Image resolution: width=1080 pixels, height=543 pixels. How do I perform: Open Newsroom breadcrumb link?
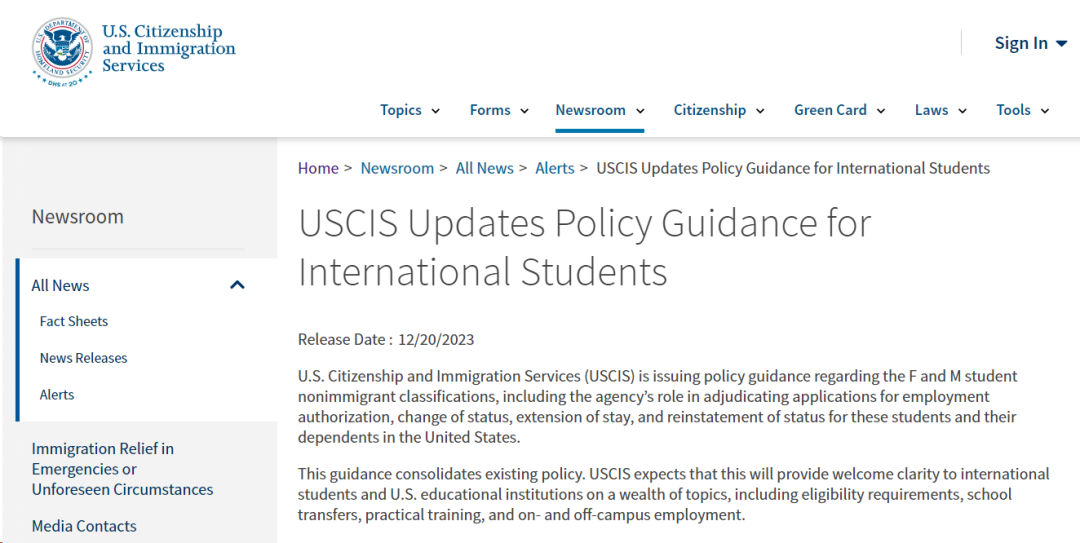point(397,168)
